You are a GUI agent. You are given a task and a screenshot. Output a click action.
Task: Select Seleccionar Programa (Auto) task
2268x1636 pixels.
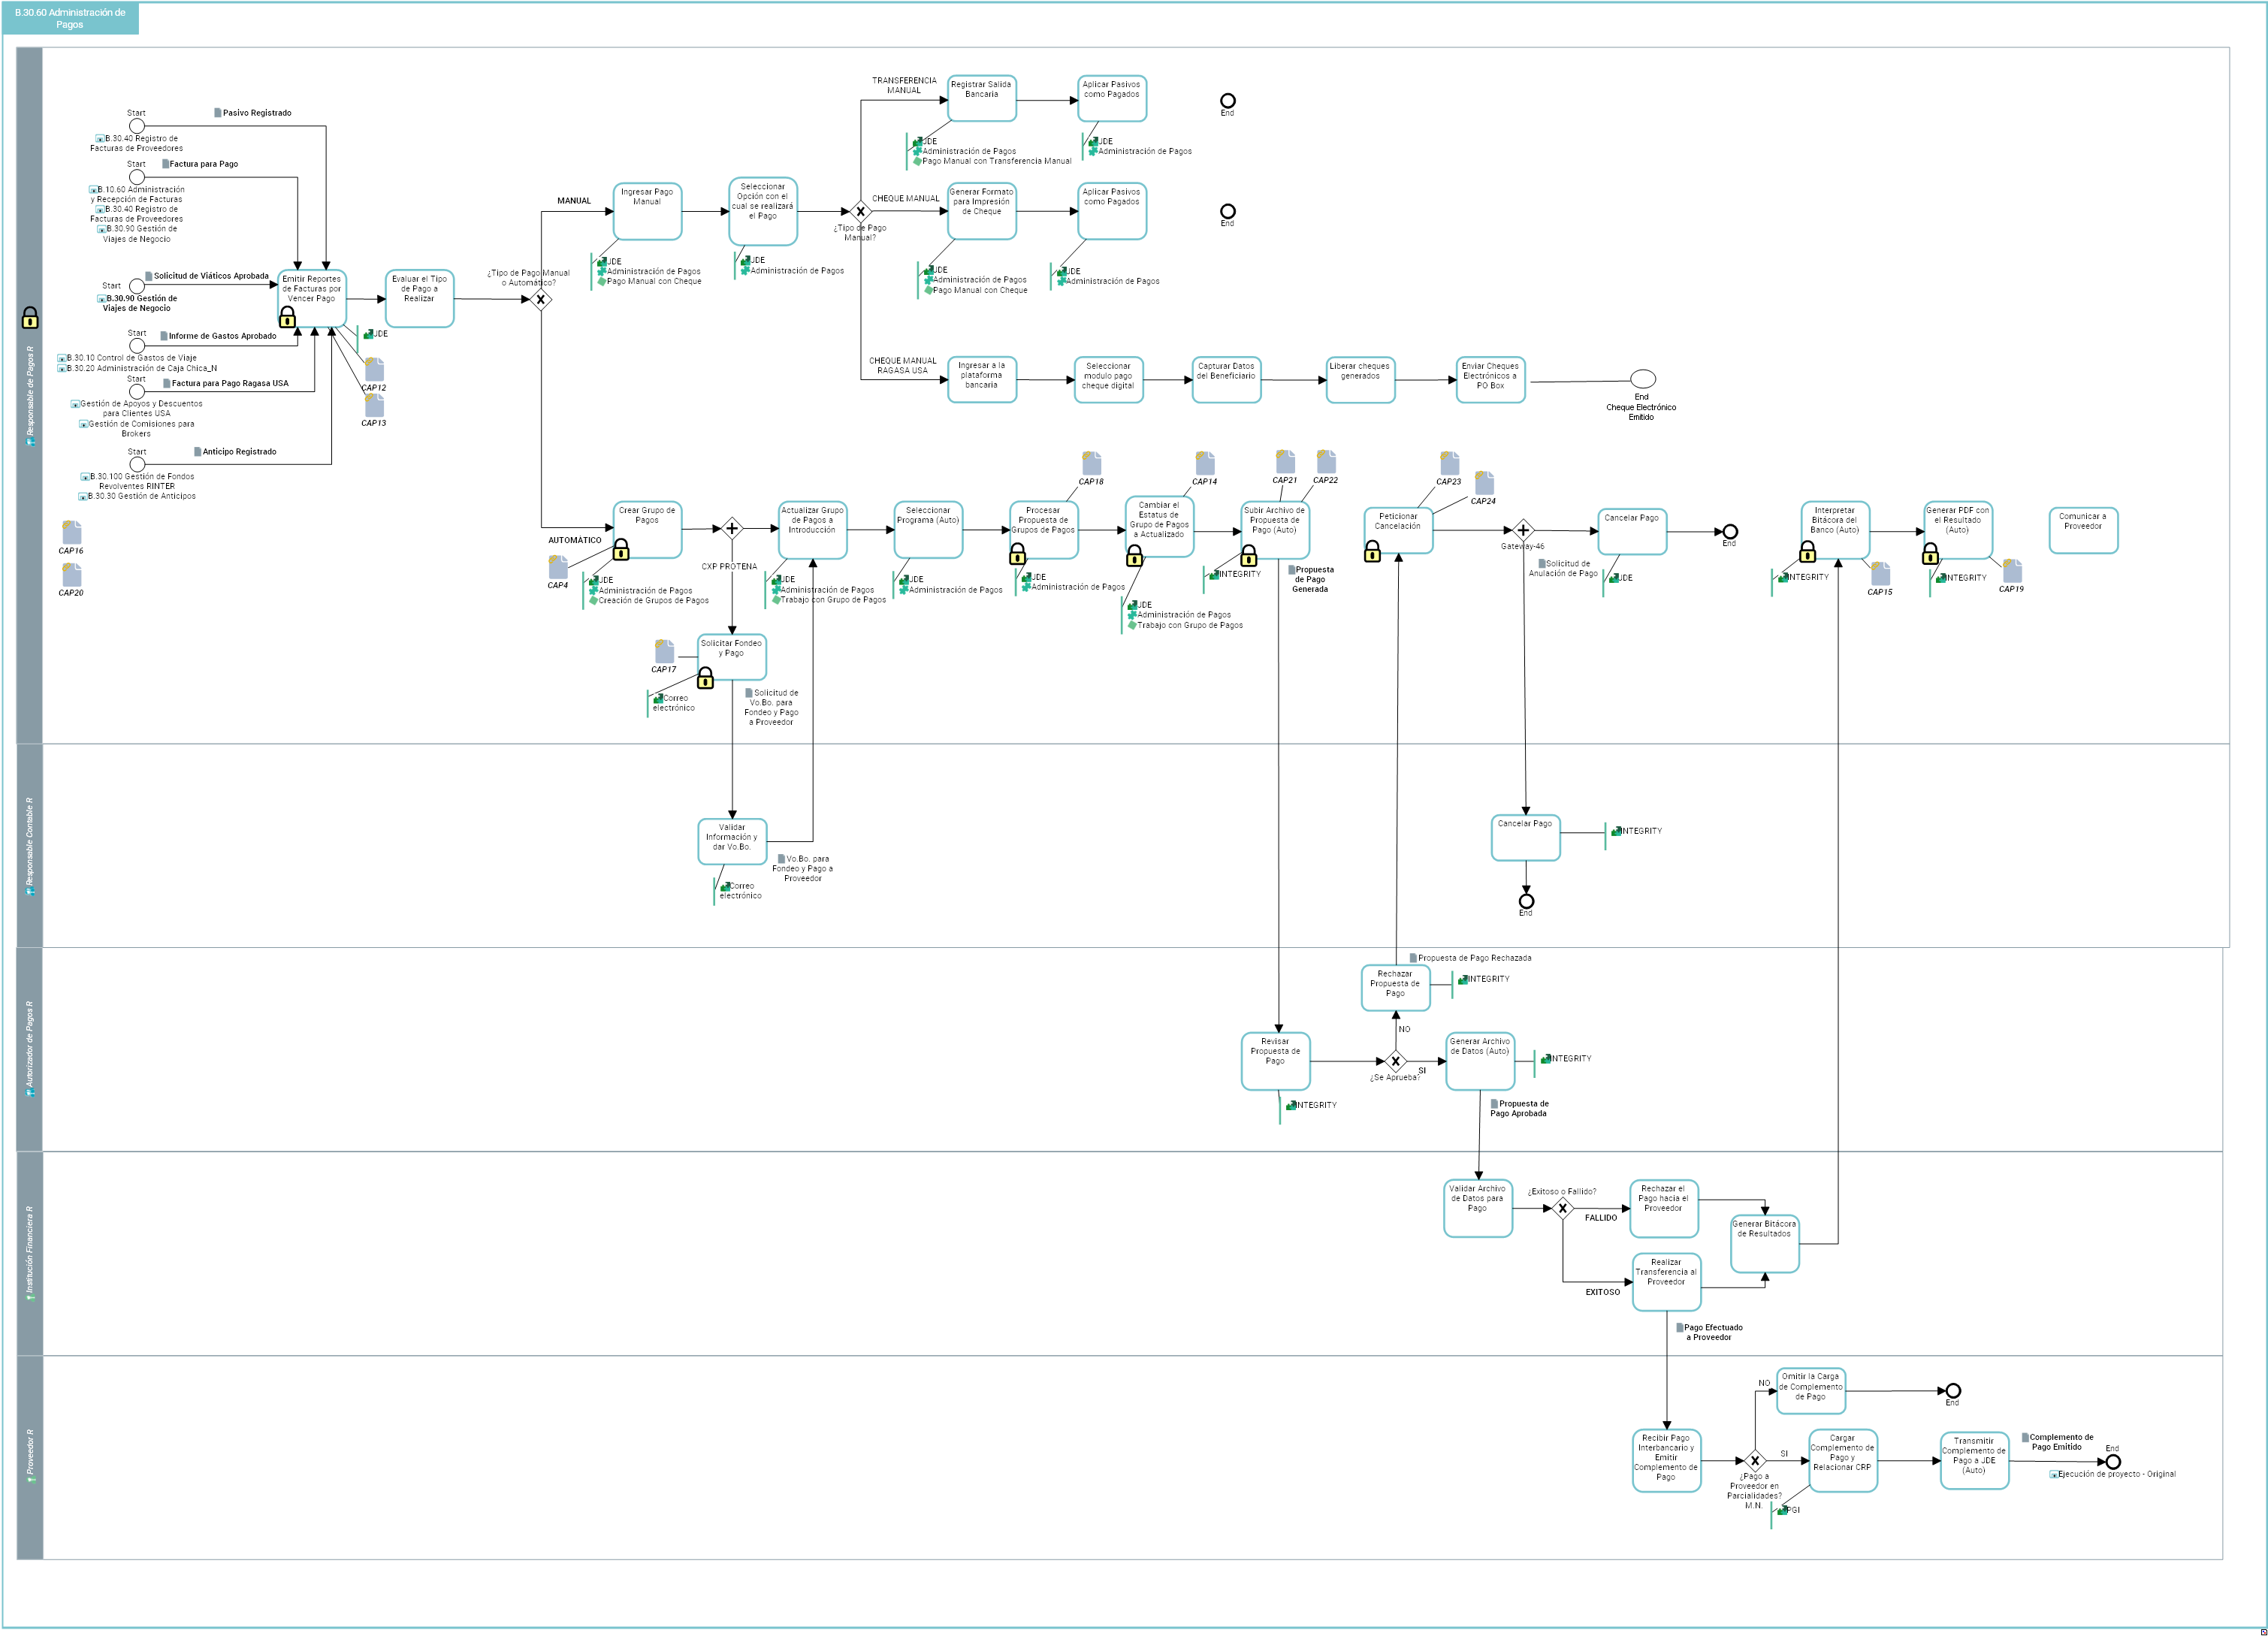(x=928, y=530)
